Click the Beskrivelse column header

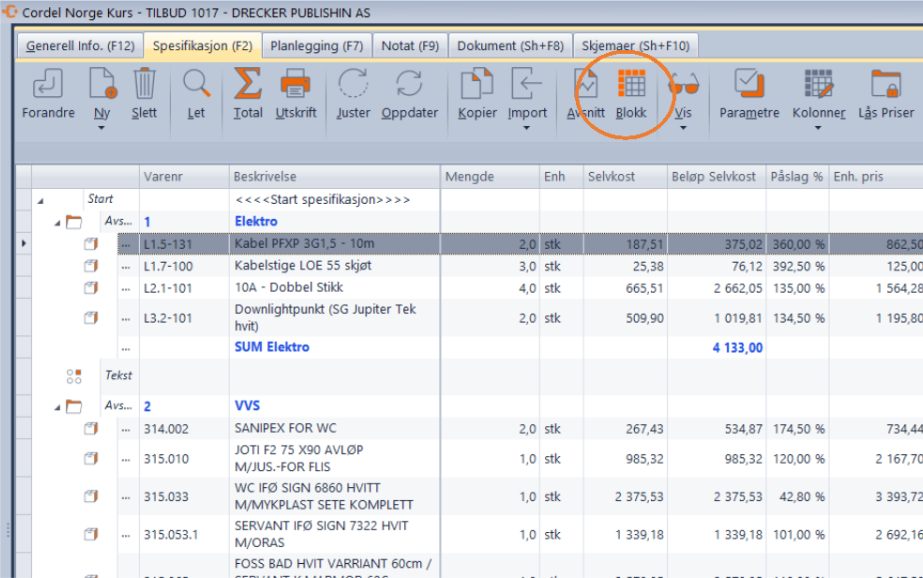pyautogui.click(x=335, y=177)
